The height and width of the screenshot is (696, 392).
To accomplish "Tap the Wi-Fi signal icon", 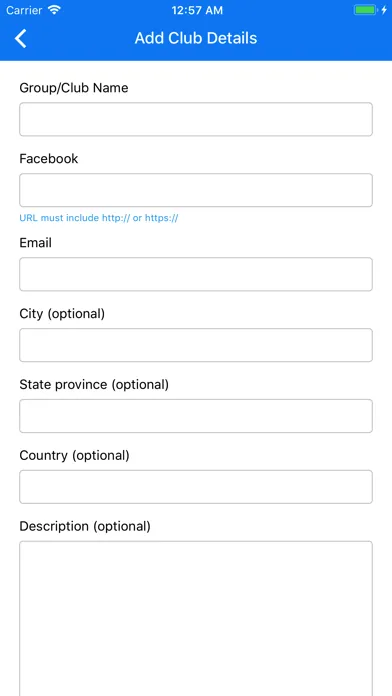I will click(54, 10).
